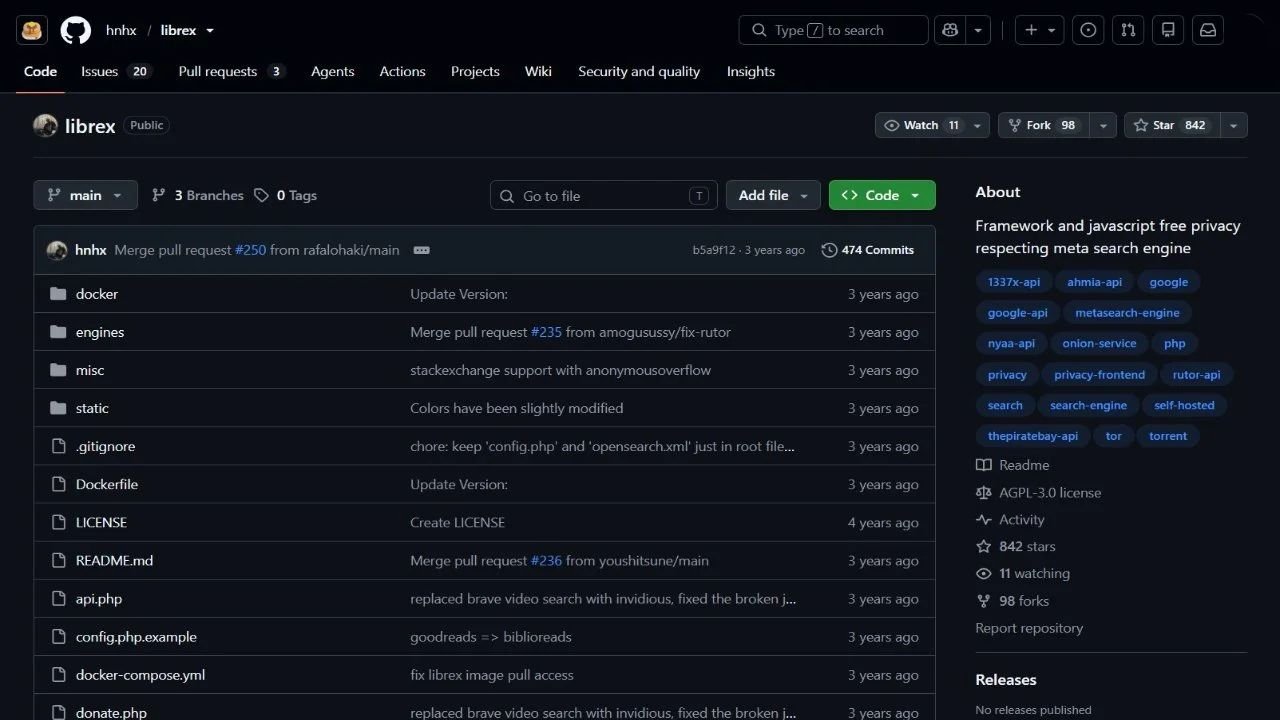Click the folder icon beside static
Screen dimensions: 1280x720
pos(58,408)
